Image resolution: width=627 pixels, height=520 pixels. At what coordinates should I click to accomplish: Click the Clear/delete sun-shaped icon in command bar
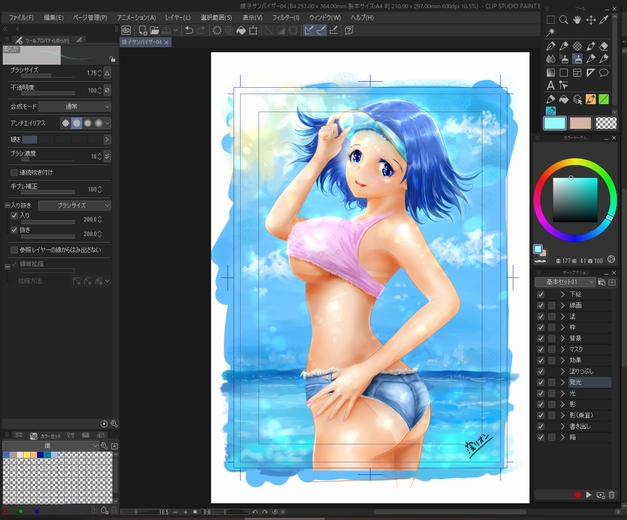(x=217, y=30)
